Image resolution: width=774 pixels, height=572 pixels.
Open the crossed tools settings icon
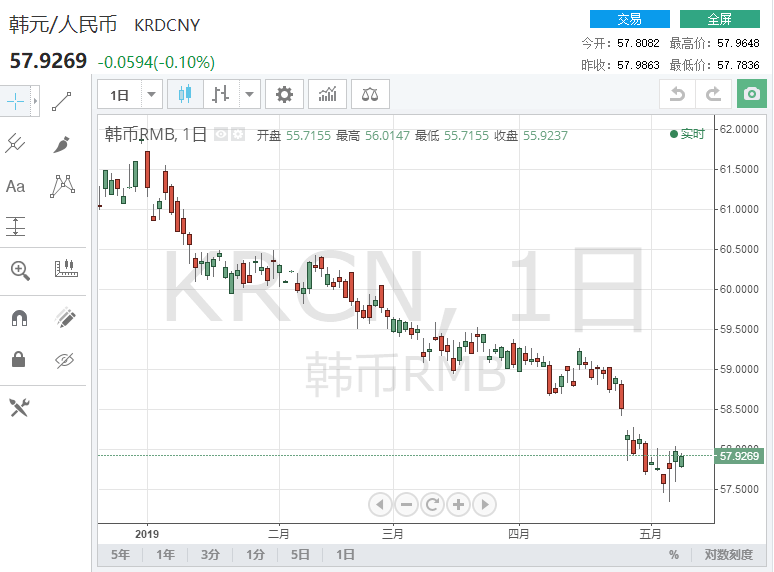pos(20,407)
